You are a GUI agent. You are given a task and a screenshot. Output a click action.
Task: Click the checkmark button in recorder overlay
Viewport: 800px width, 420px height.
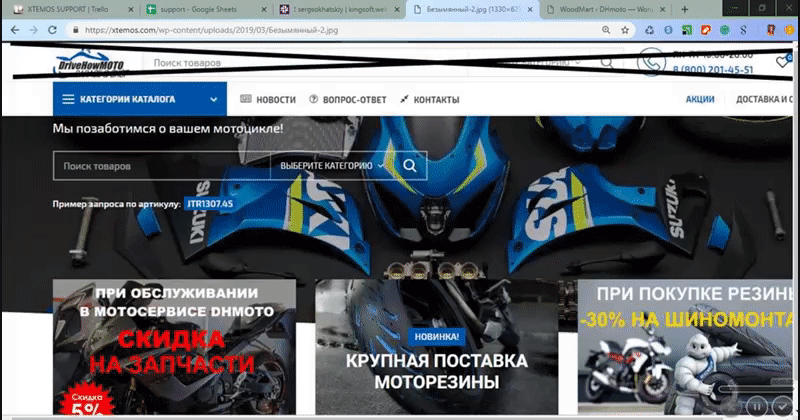(x=783, y=407)
